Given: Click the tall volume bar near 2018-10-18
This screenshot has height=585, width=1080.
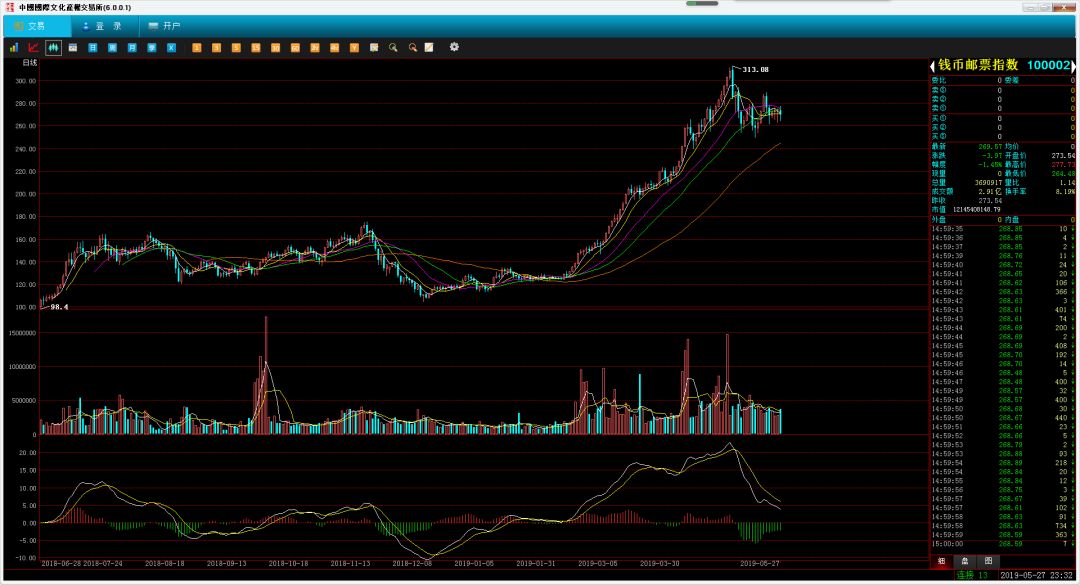Looking at the screenshot, I should 266,376.
